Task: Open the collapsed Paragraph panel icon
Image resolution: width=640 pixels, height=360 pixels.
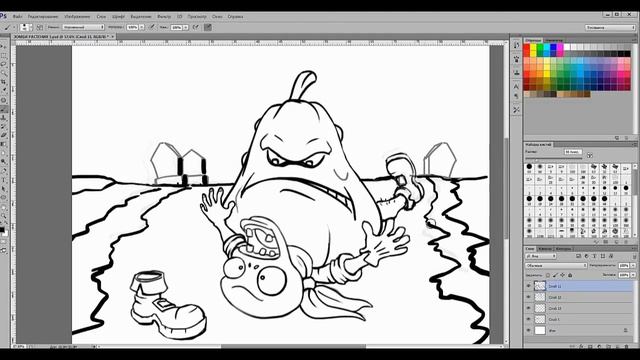Action: [516, 97]
